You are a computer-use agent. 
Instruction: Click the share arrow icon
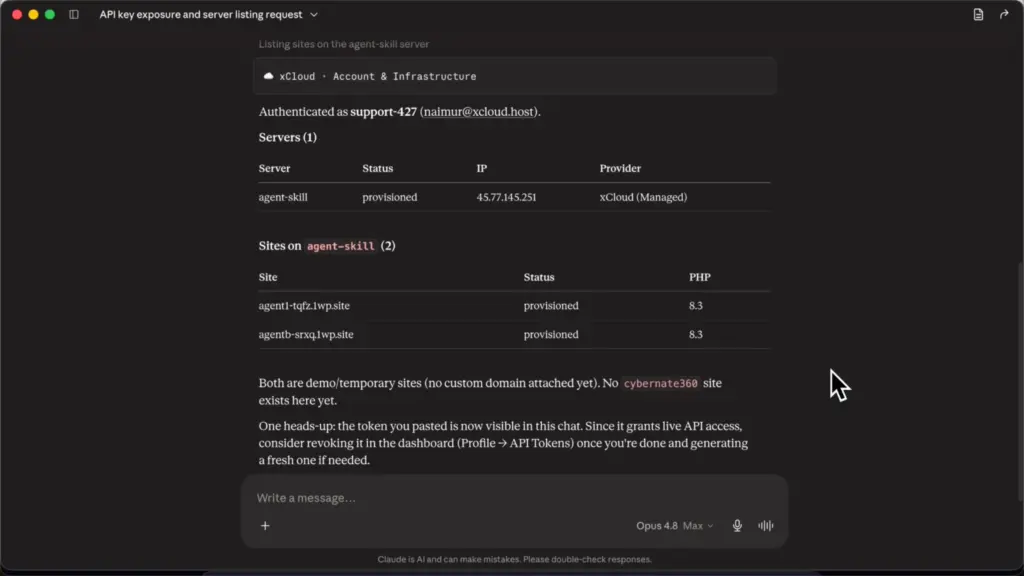(1004, 14)
